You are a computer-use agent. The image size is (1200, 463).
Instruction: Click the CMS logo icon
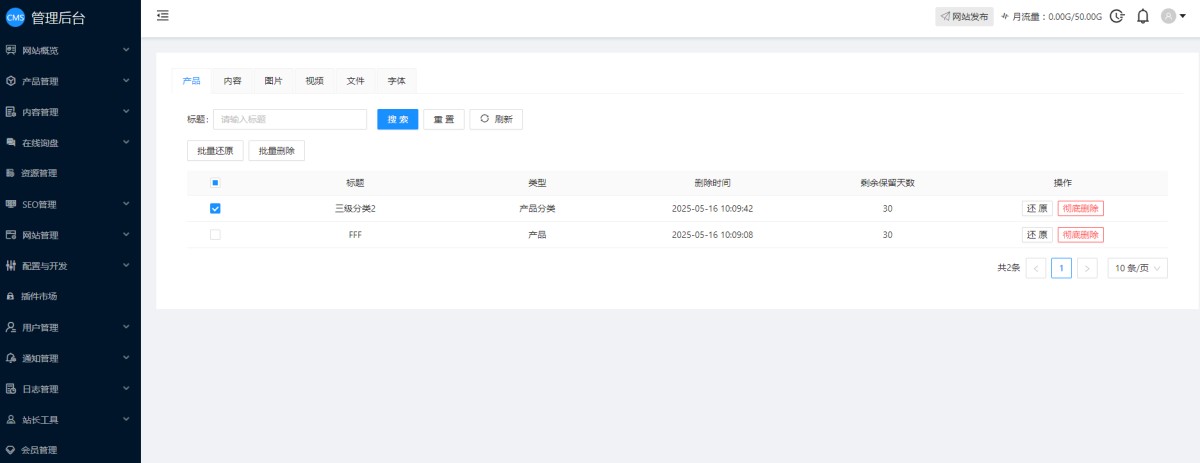tap(15, 18)
